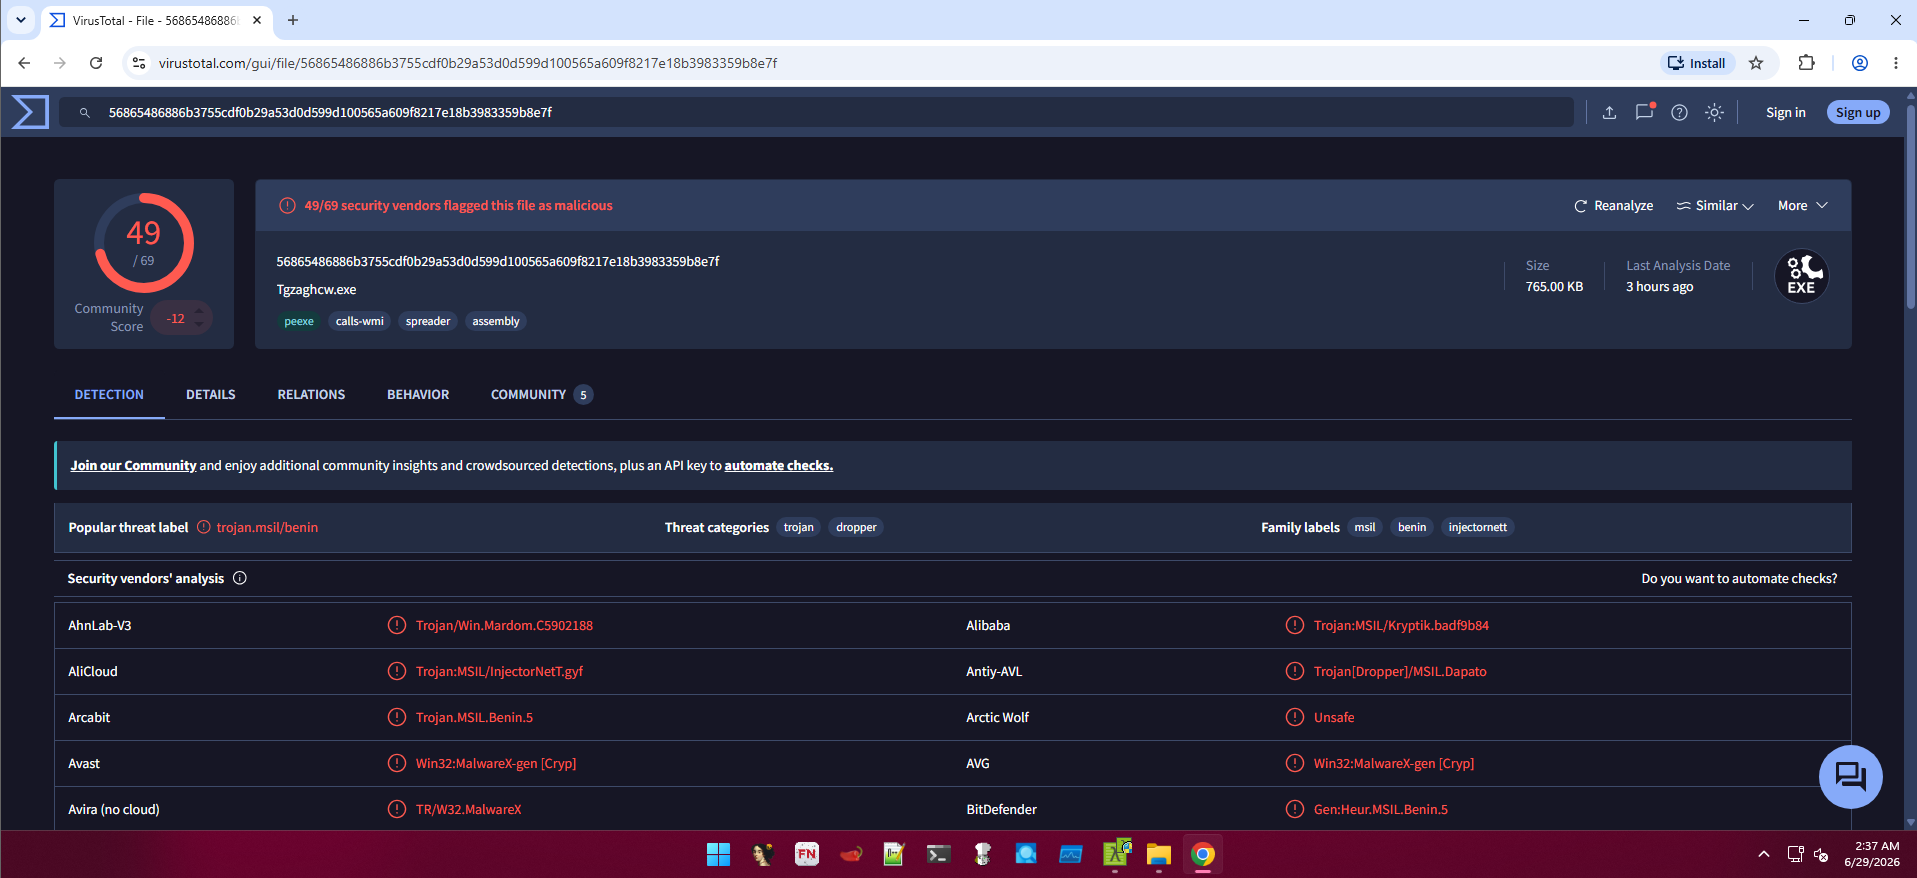The height and width of the screenshot is (878, 1917).
Task: Open the browser profile icon
Action: 1860,63
